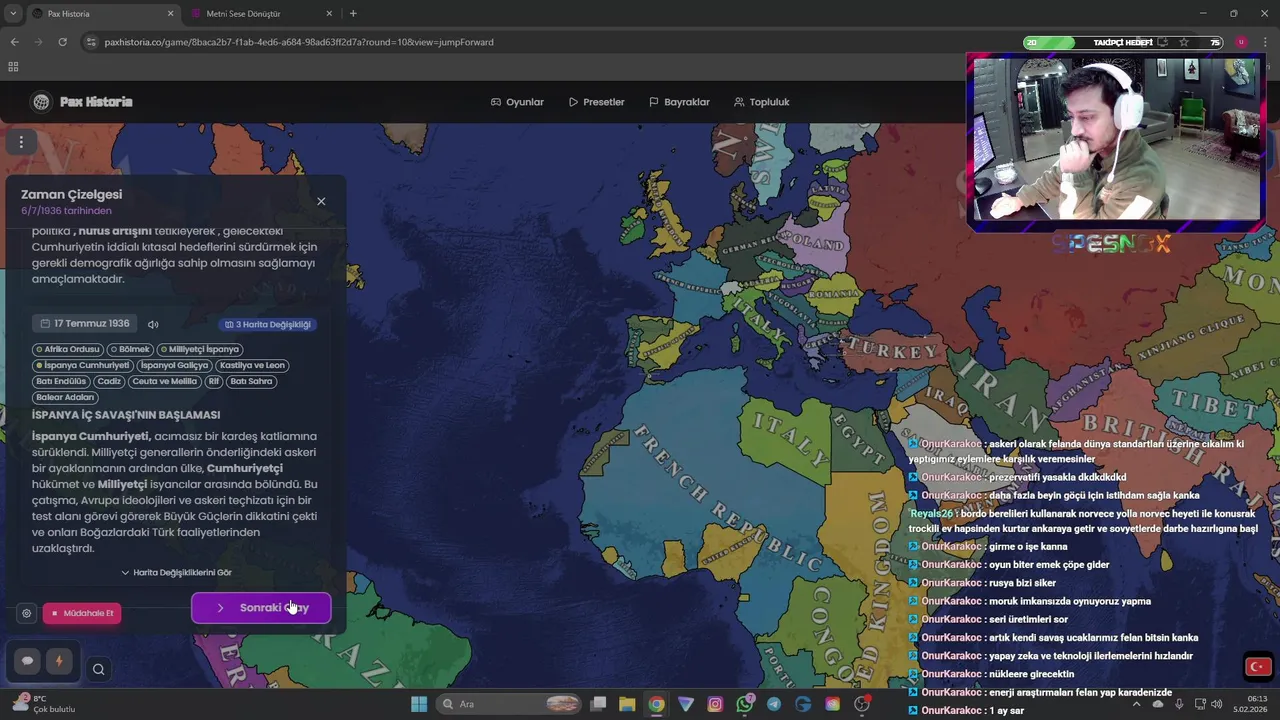Select the Bölmek tag
The height and width of the screenshot is (720, 1280).
click(x=130, y=349)
